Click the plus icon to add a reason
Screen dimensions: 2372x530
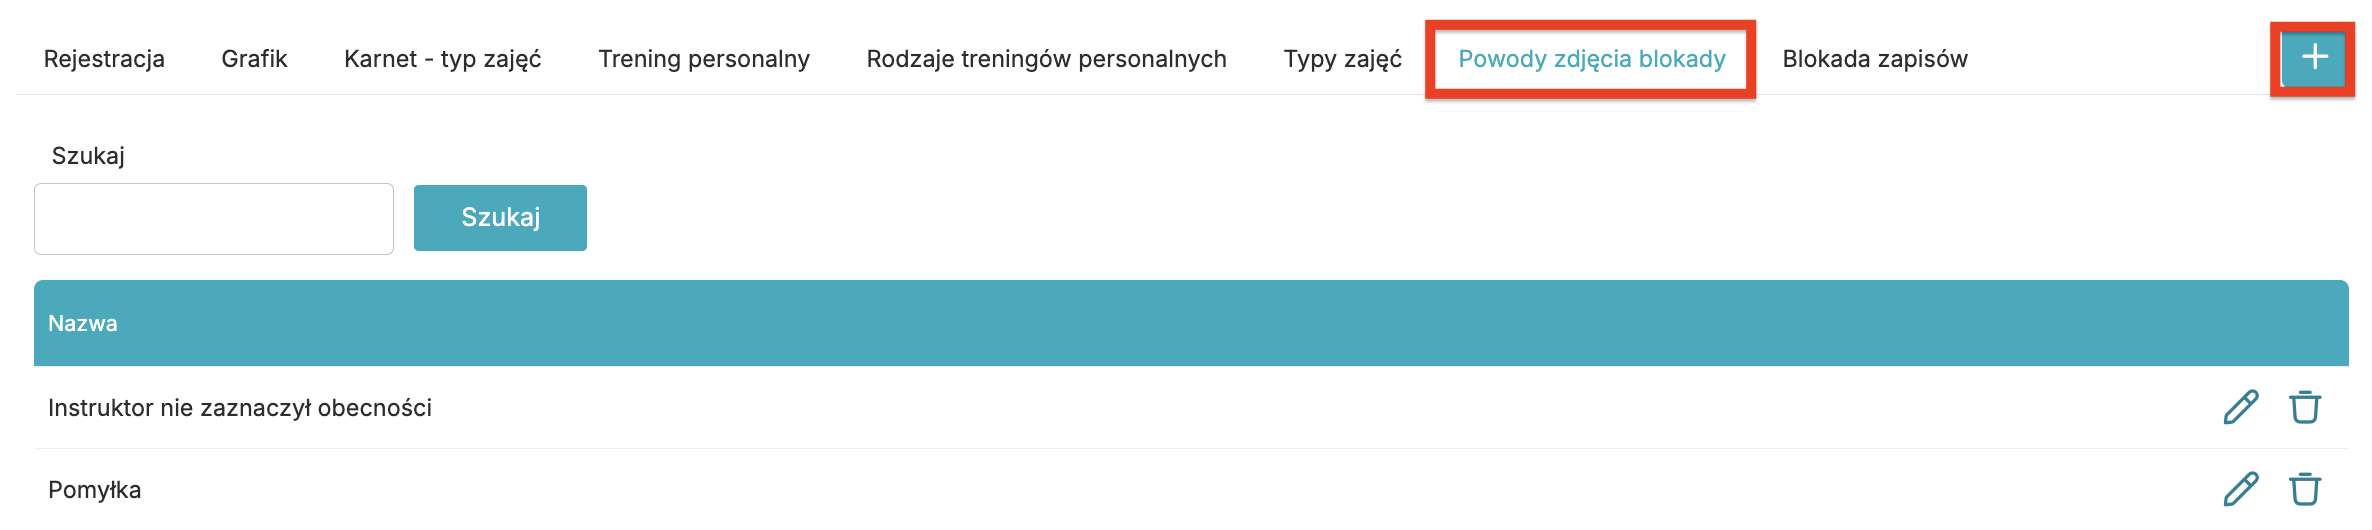point(2314,57)
